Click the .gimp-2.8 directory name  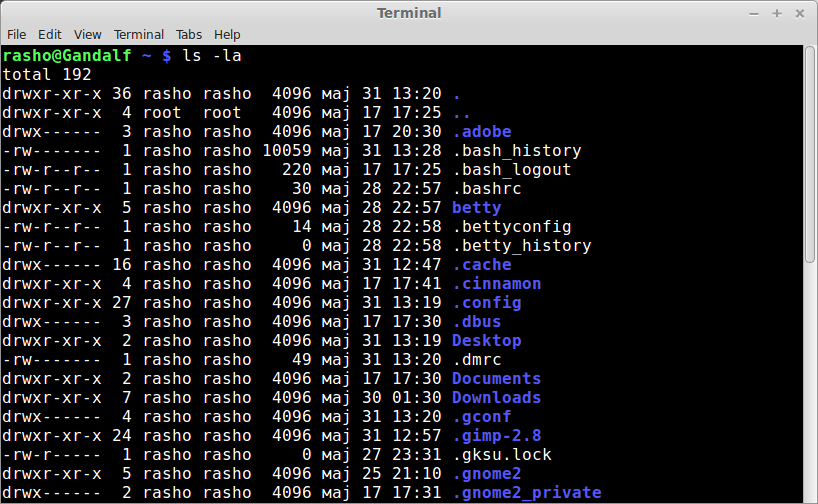[x=497, y=436]
